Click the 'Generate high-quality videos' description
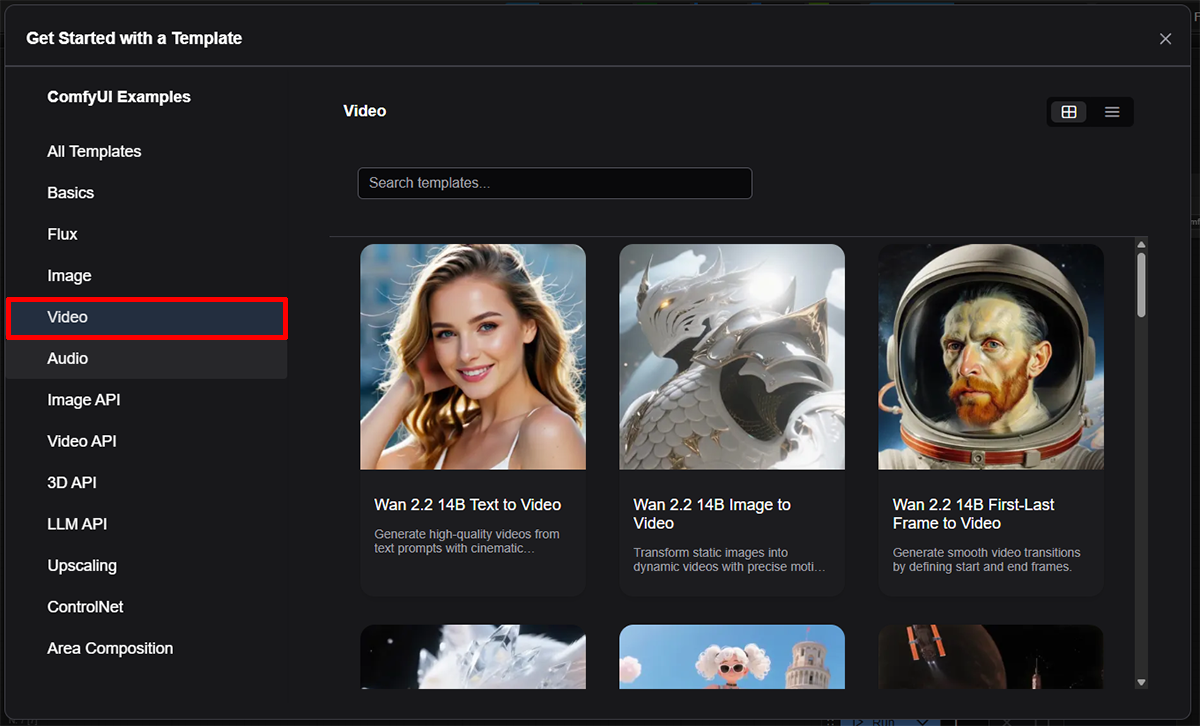 467,542
